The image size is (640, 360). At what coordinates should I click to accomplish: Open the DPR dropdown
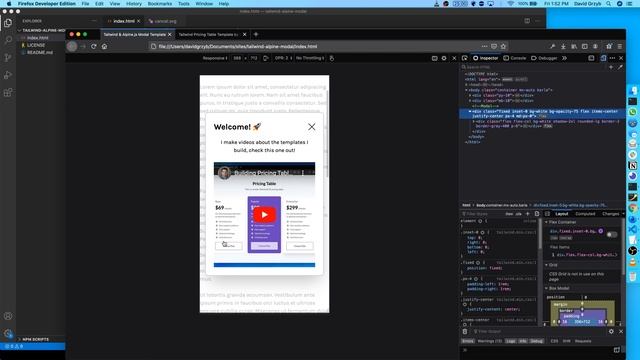[283, 58]
